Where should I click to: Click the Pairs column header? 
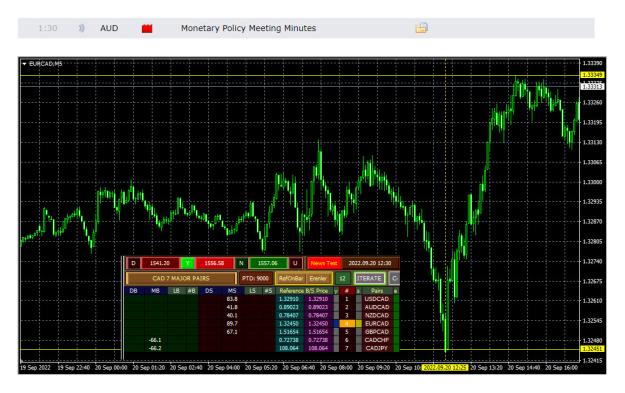pyautogui.click(x=377, y=291)
